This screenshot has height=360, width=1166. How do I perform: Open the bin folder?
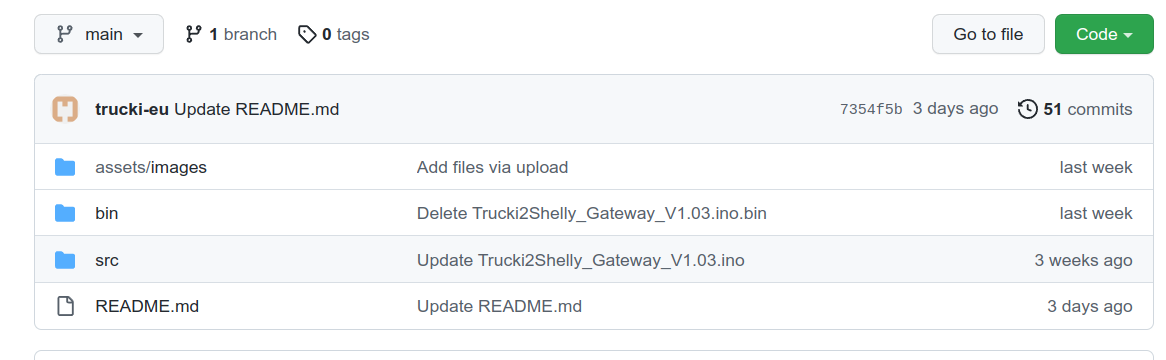[x=107, y=213]
